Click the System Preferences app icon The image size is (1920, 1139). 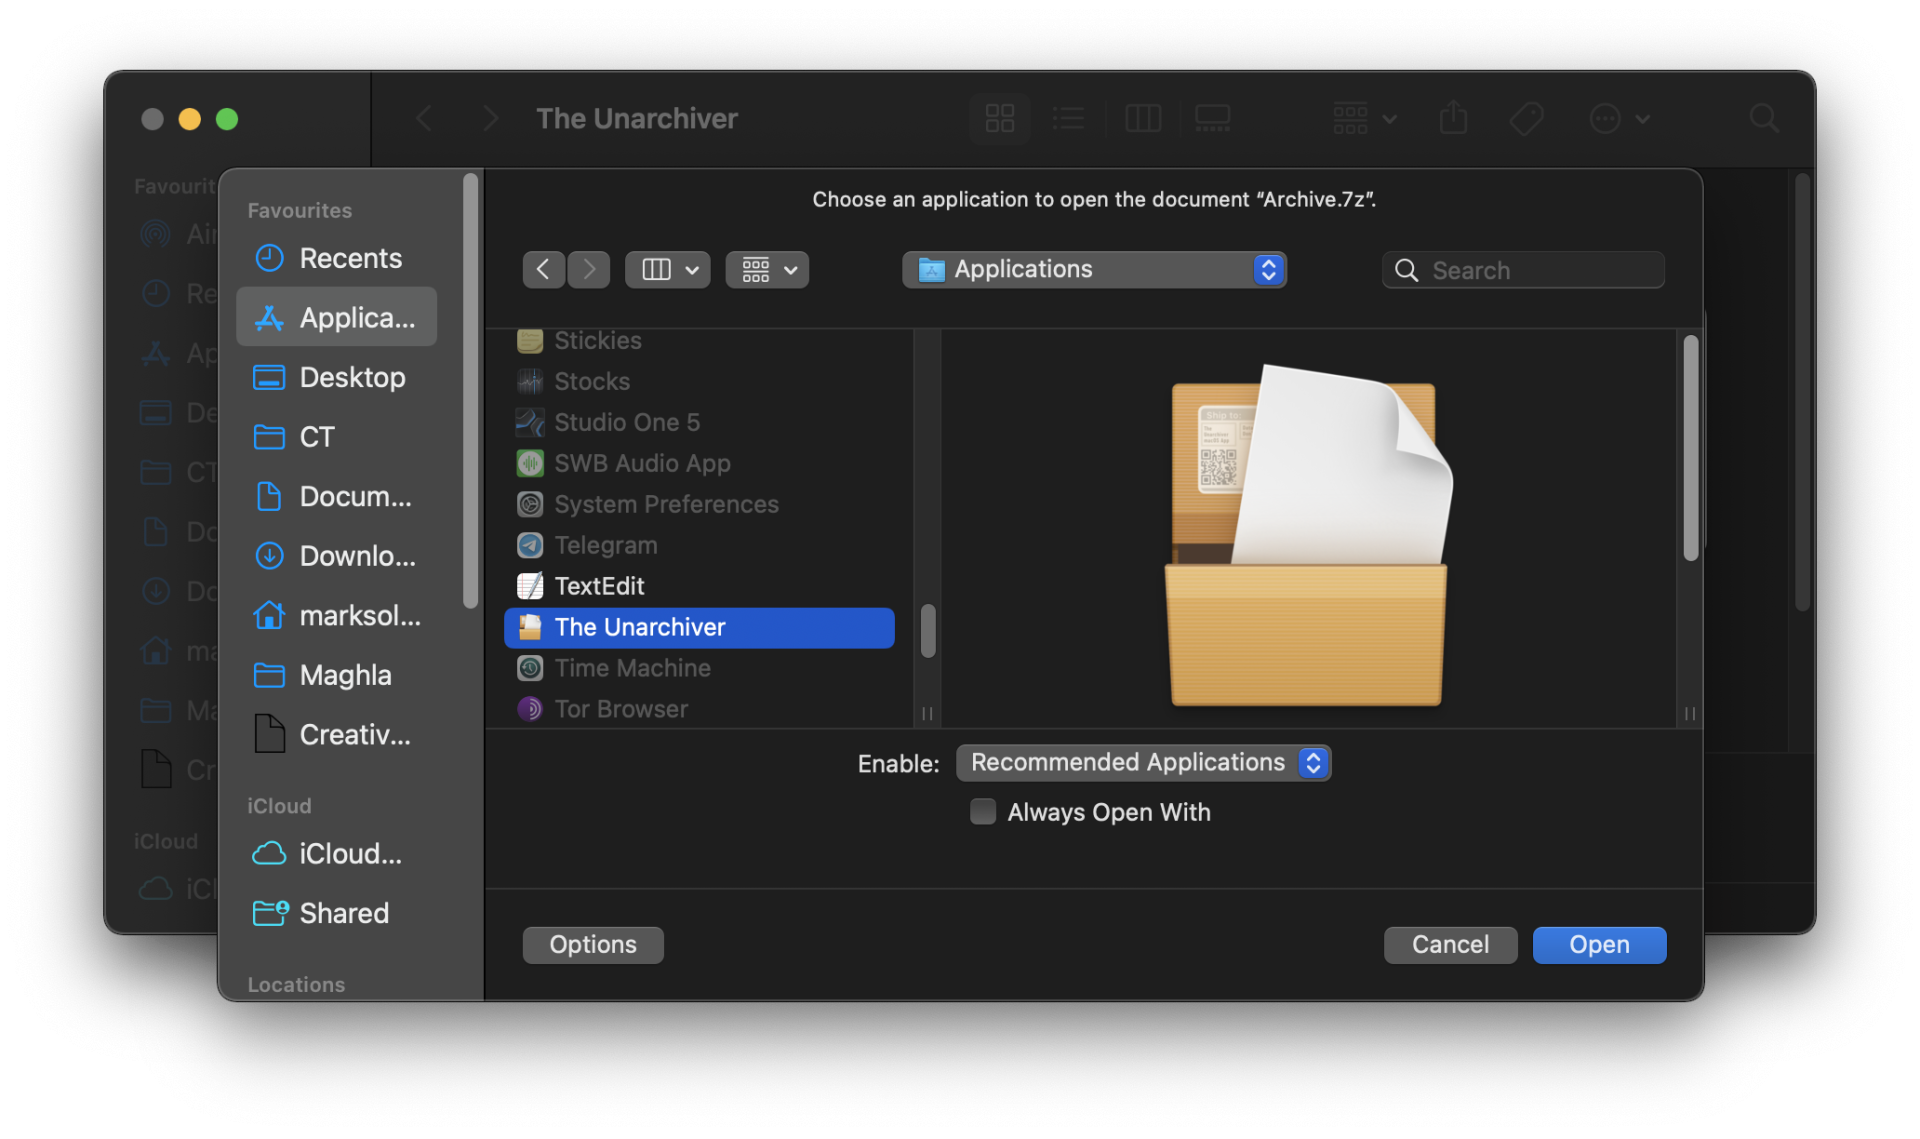pyautogui.click(x=530, y=505)
